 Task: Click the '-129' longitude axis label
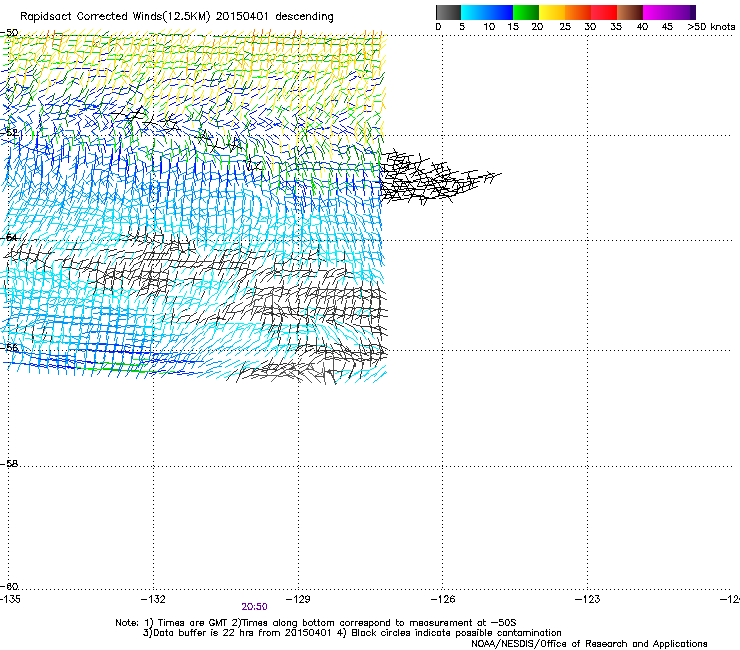coord(298,599)
